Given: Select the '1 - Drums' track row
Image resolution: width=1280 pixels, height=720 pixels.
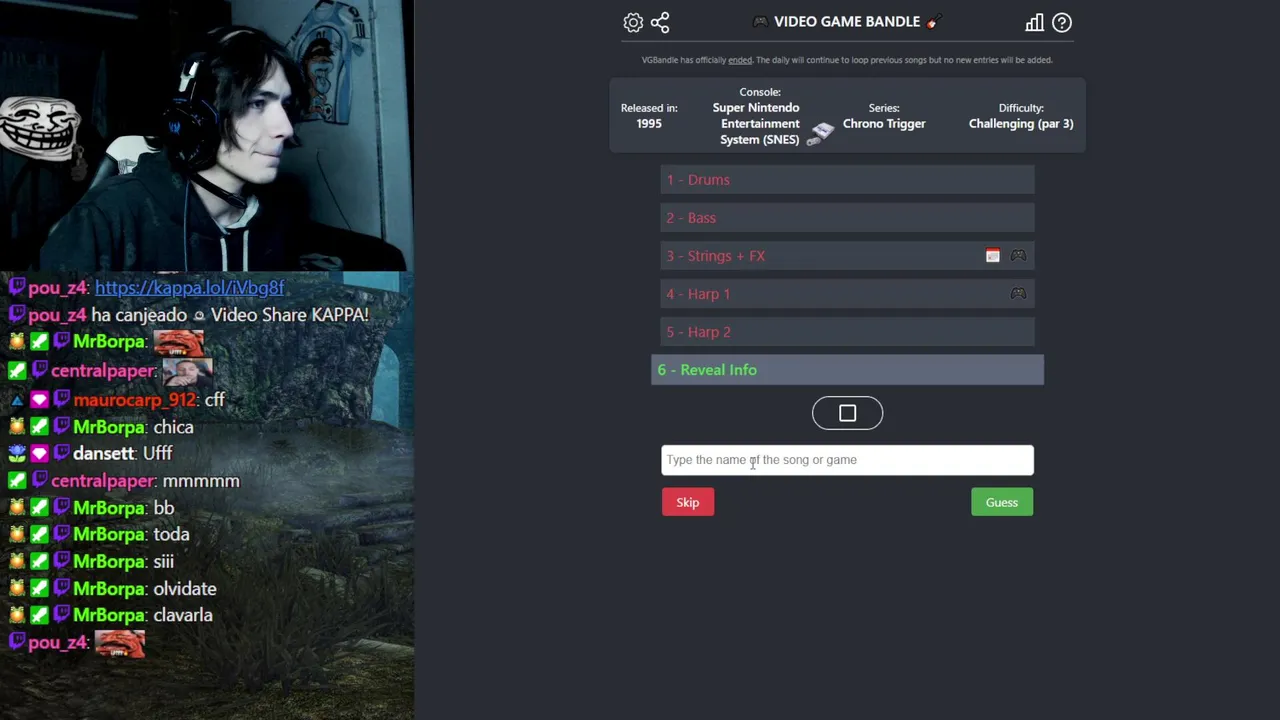Looking at the screenshot, I should 847,180.
